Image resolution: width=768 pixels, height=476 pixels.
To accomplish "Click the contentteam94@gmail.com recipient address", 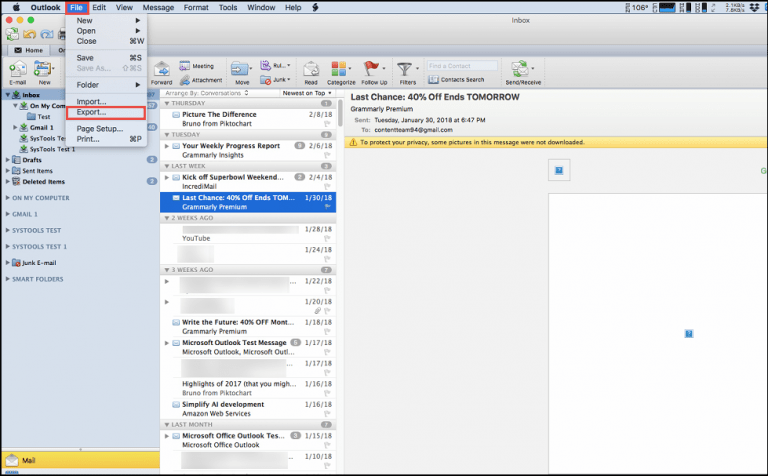I will [x=413, y=130].
